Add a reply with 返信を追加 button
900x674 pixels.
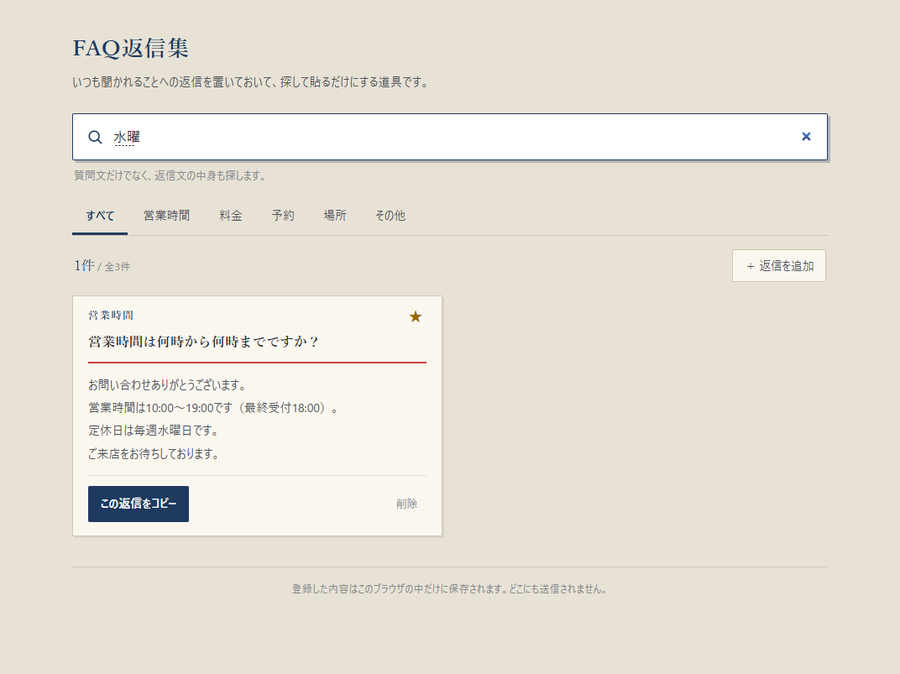[779, 266]
